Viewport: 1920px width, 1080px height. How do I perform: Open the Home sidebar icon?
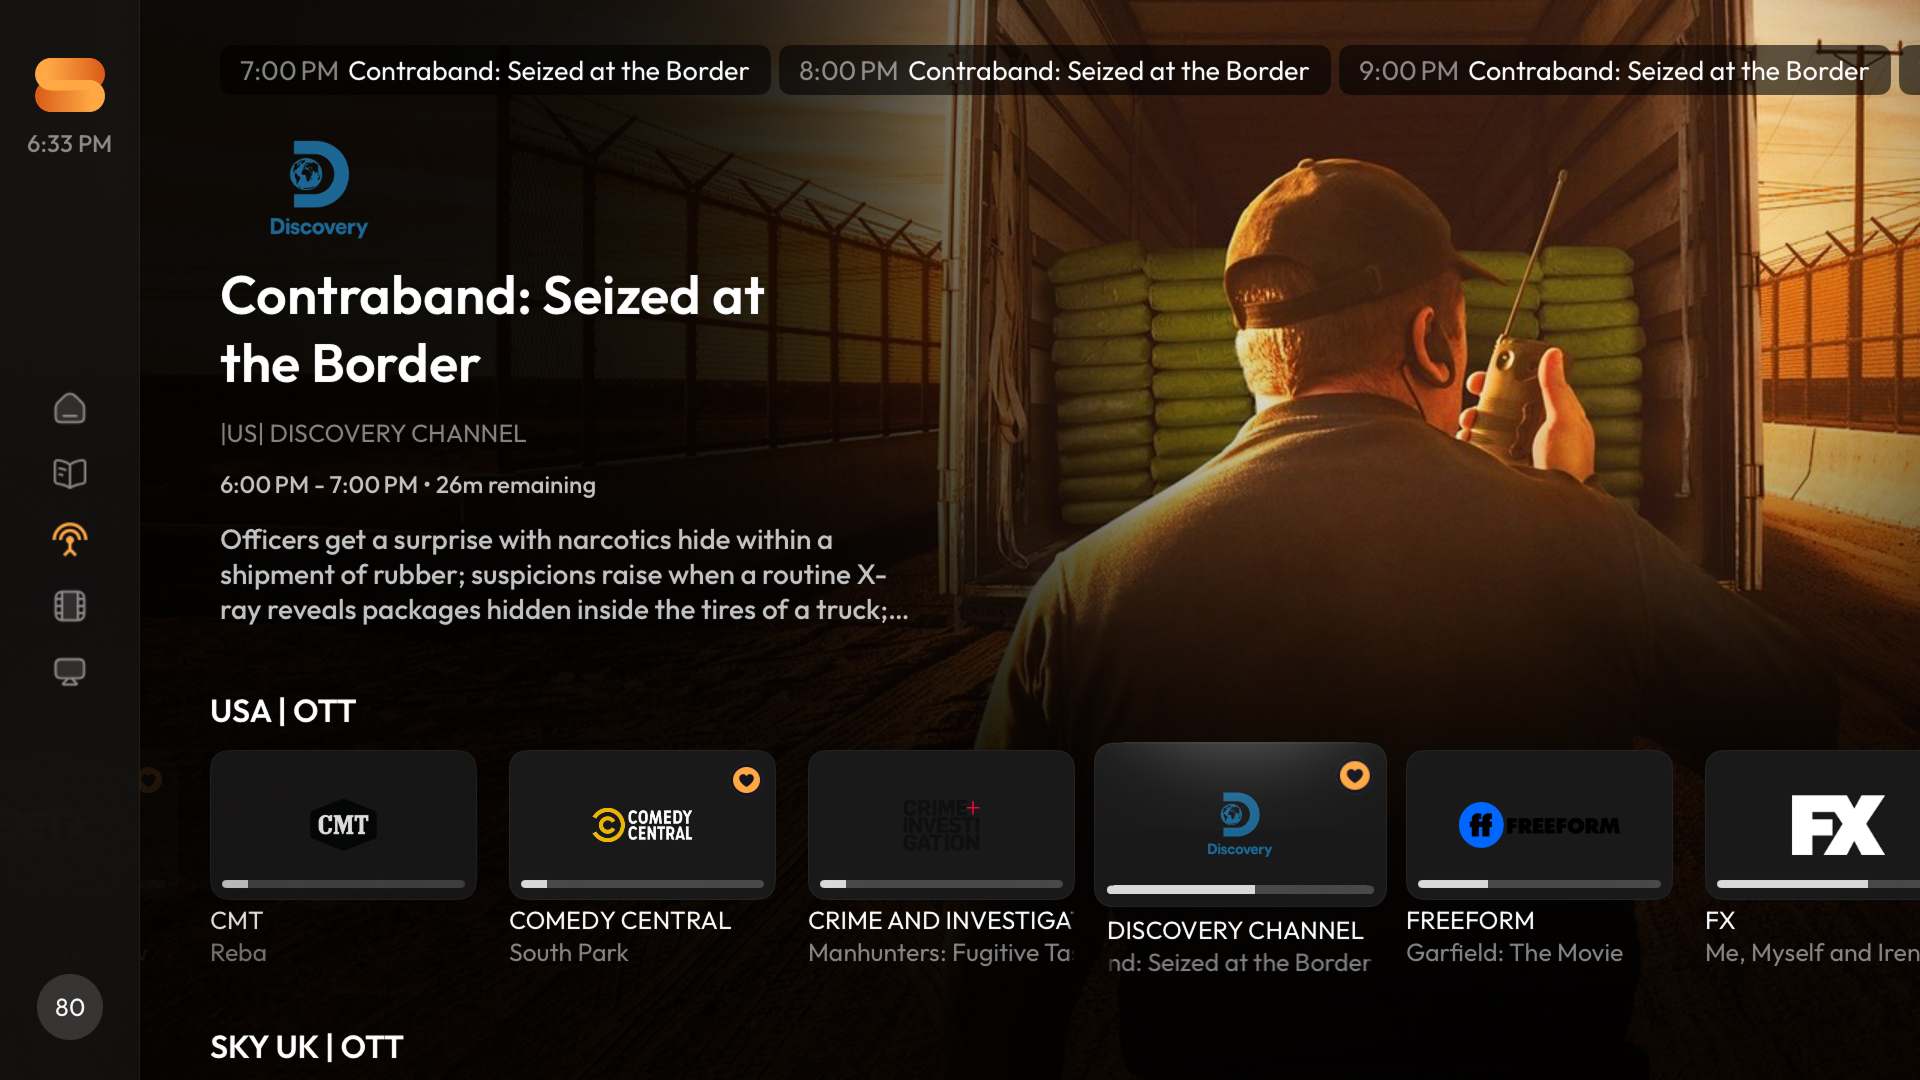click(69, 408)
